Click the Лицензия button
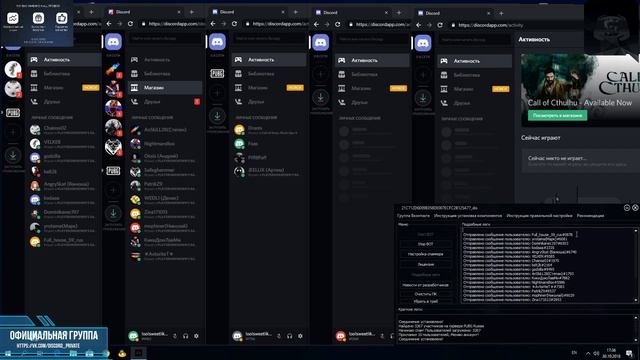 click(426, 264)
